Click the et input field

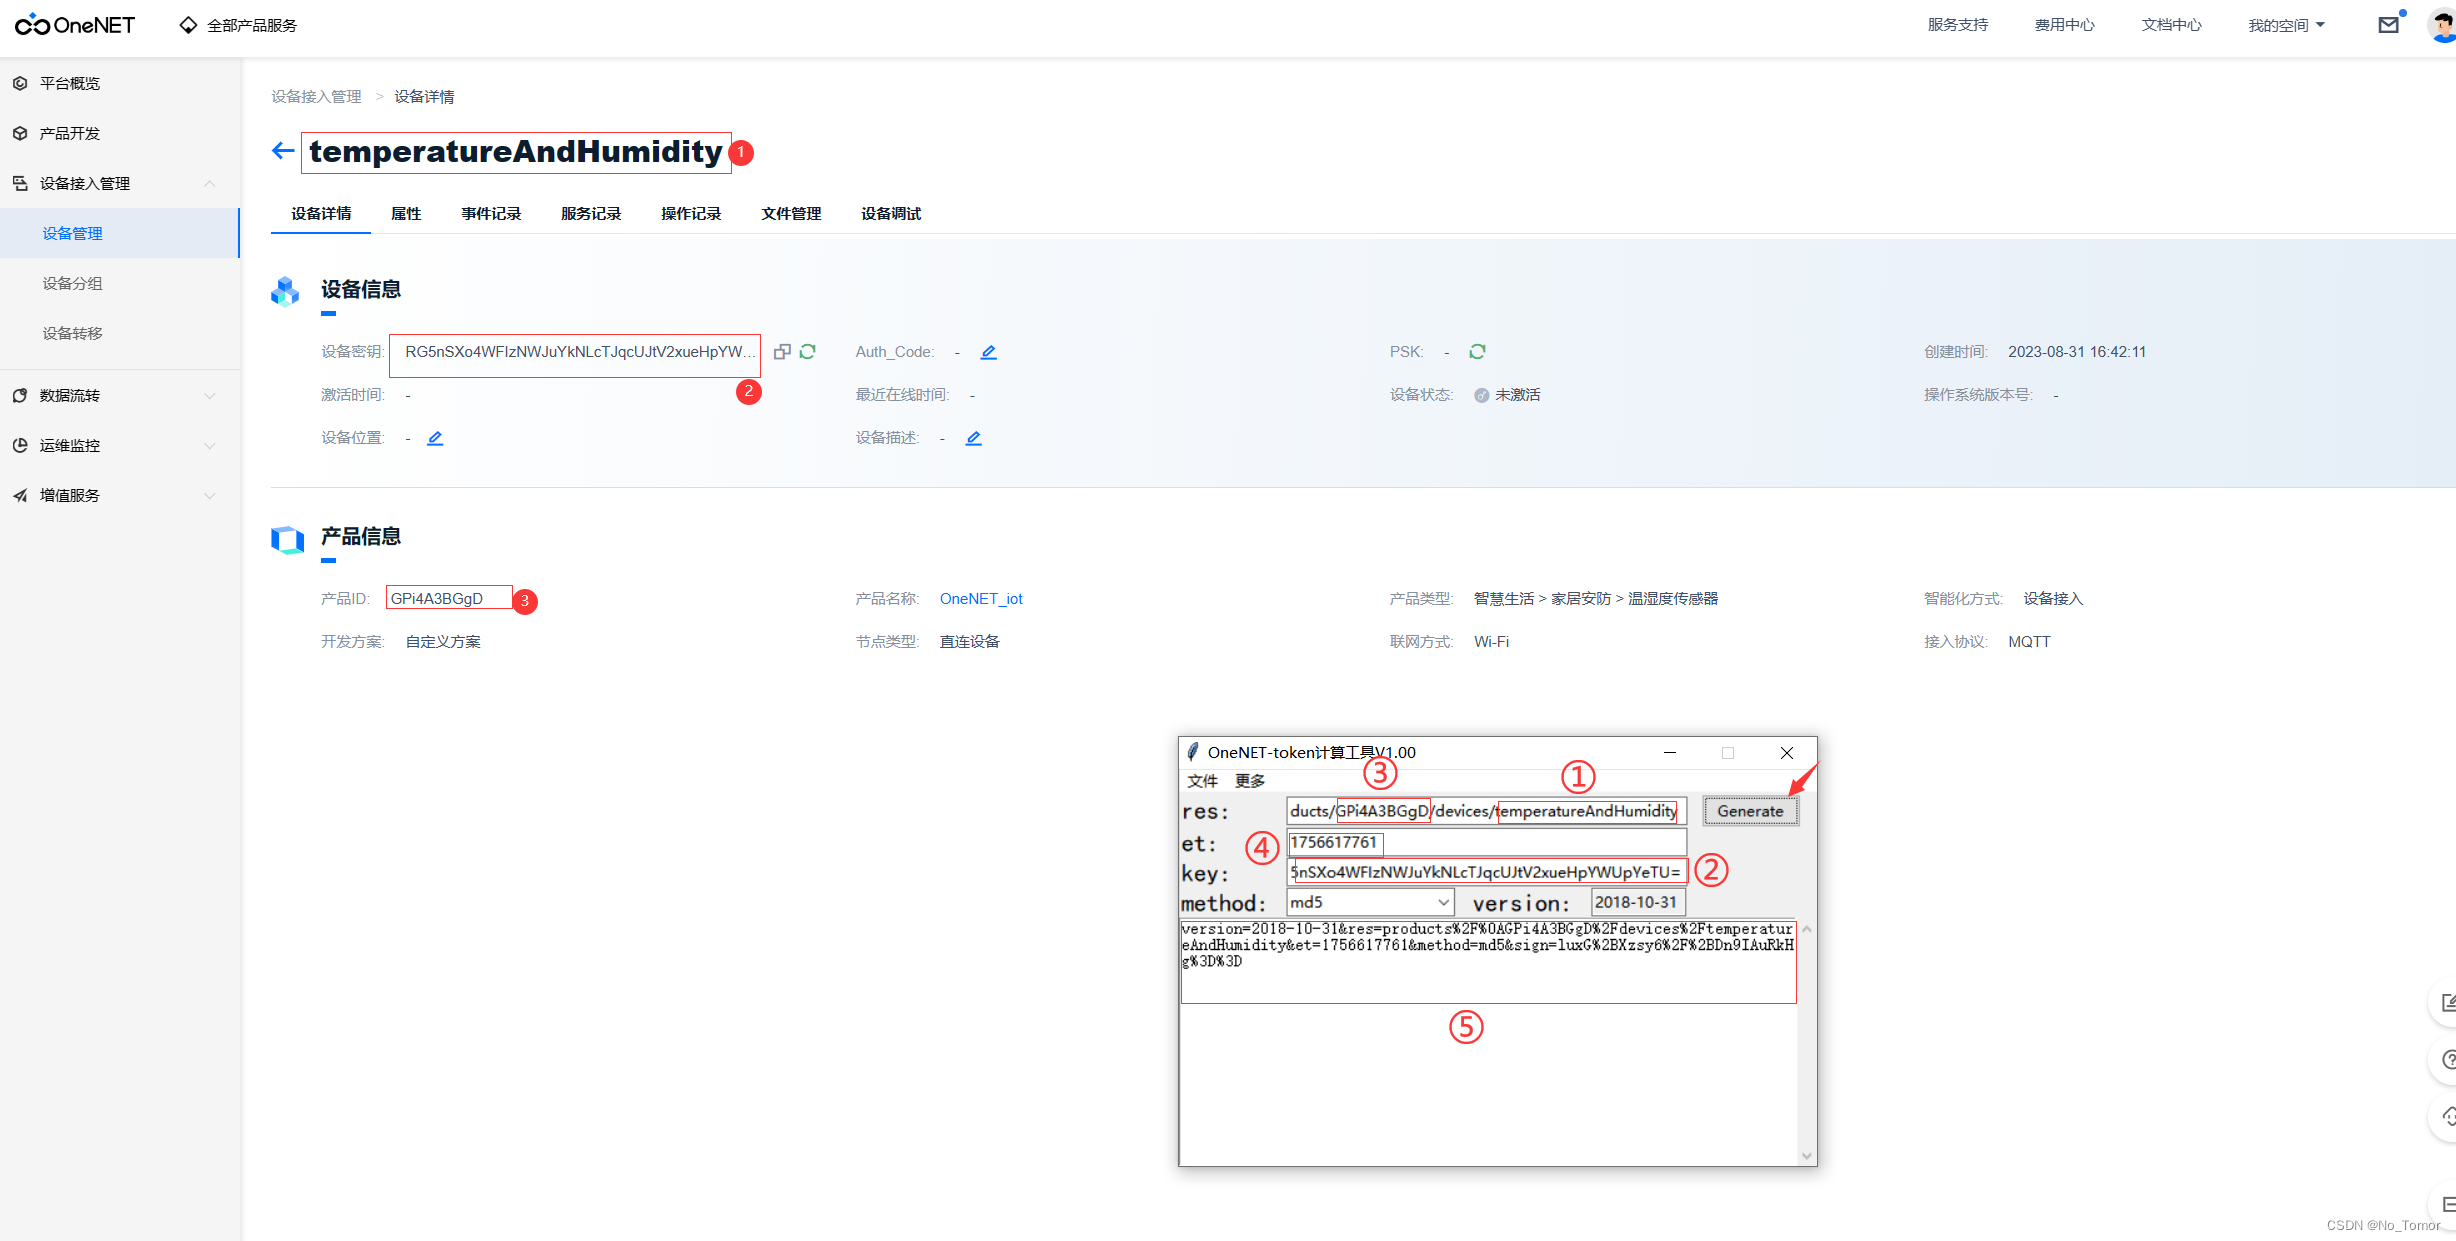[x=1486, y=842]
